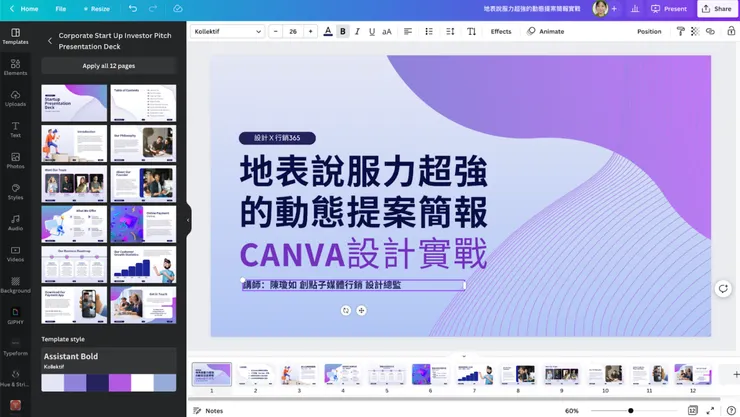Toggle italic formatting
740x417 pixels.
357,32
